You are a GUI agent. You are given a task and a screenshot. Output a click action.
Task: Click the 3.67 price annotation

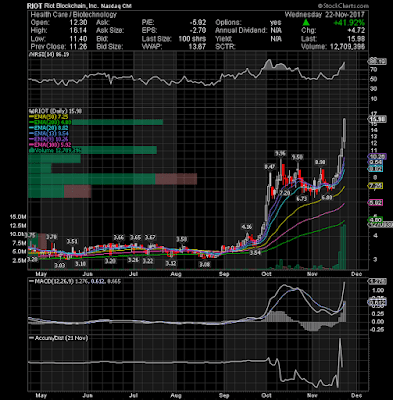click(150, 237)
